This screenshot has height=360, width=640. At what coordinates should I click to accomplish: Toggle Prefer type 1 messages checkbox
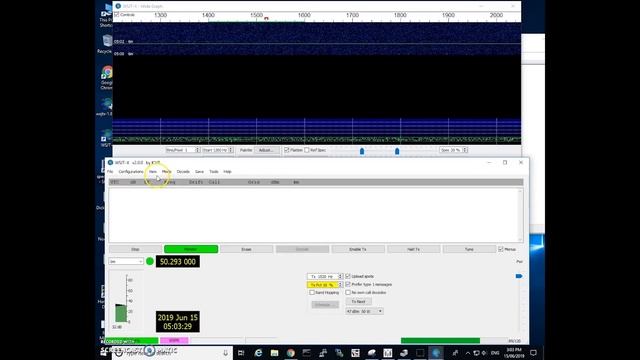coord(348,284)
